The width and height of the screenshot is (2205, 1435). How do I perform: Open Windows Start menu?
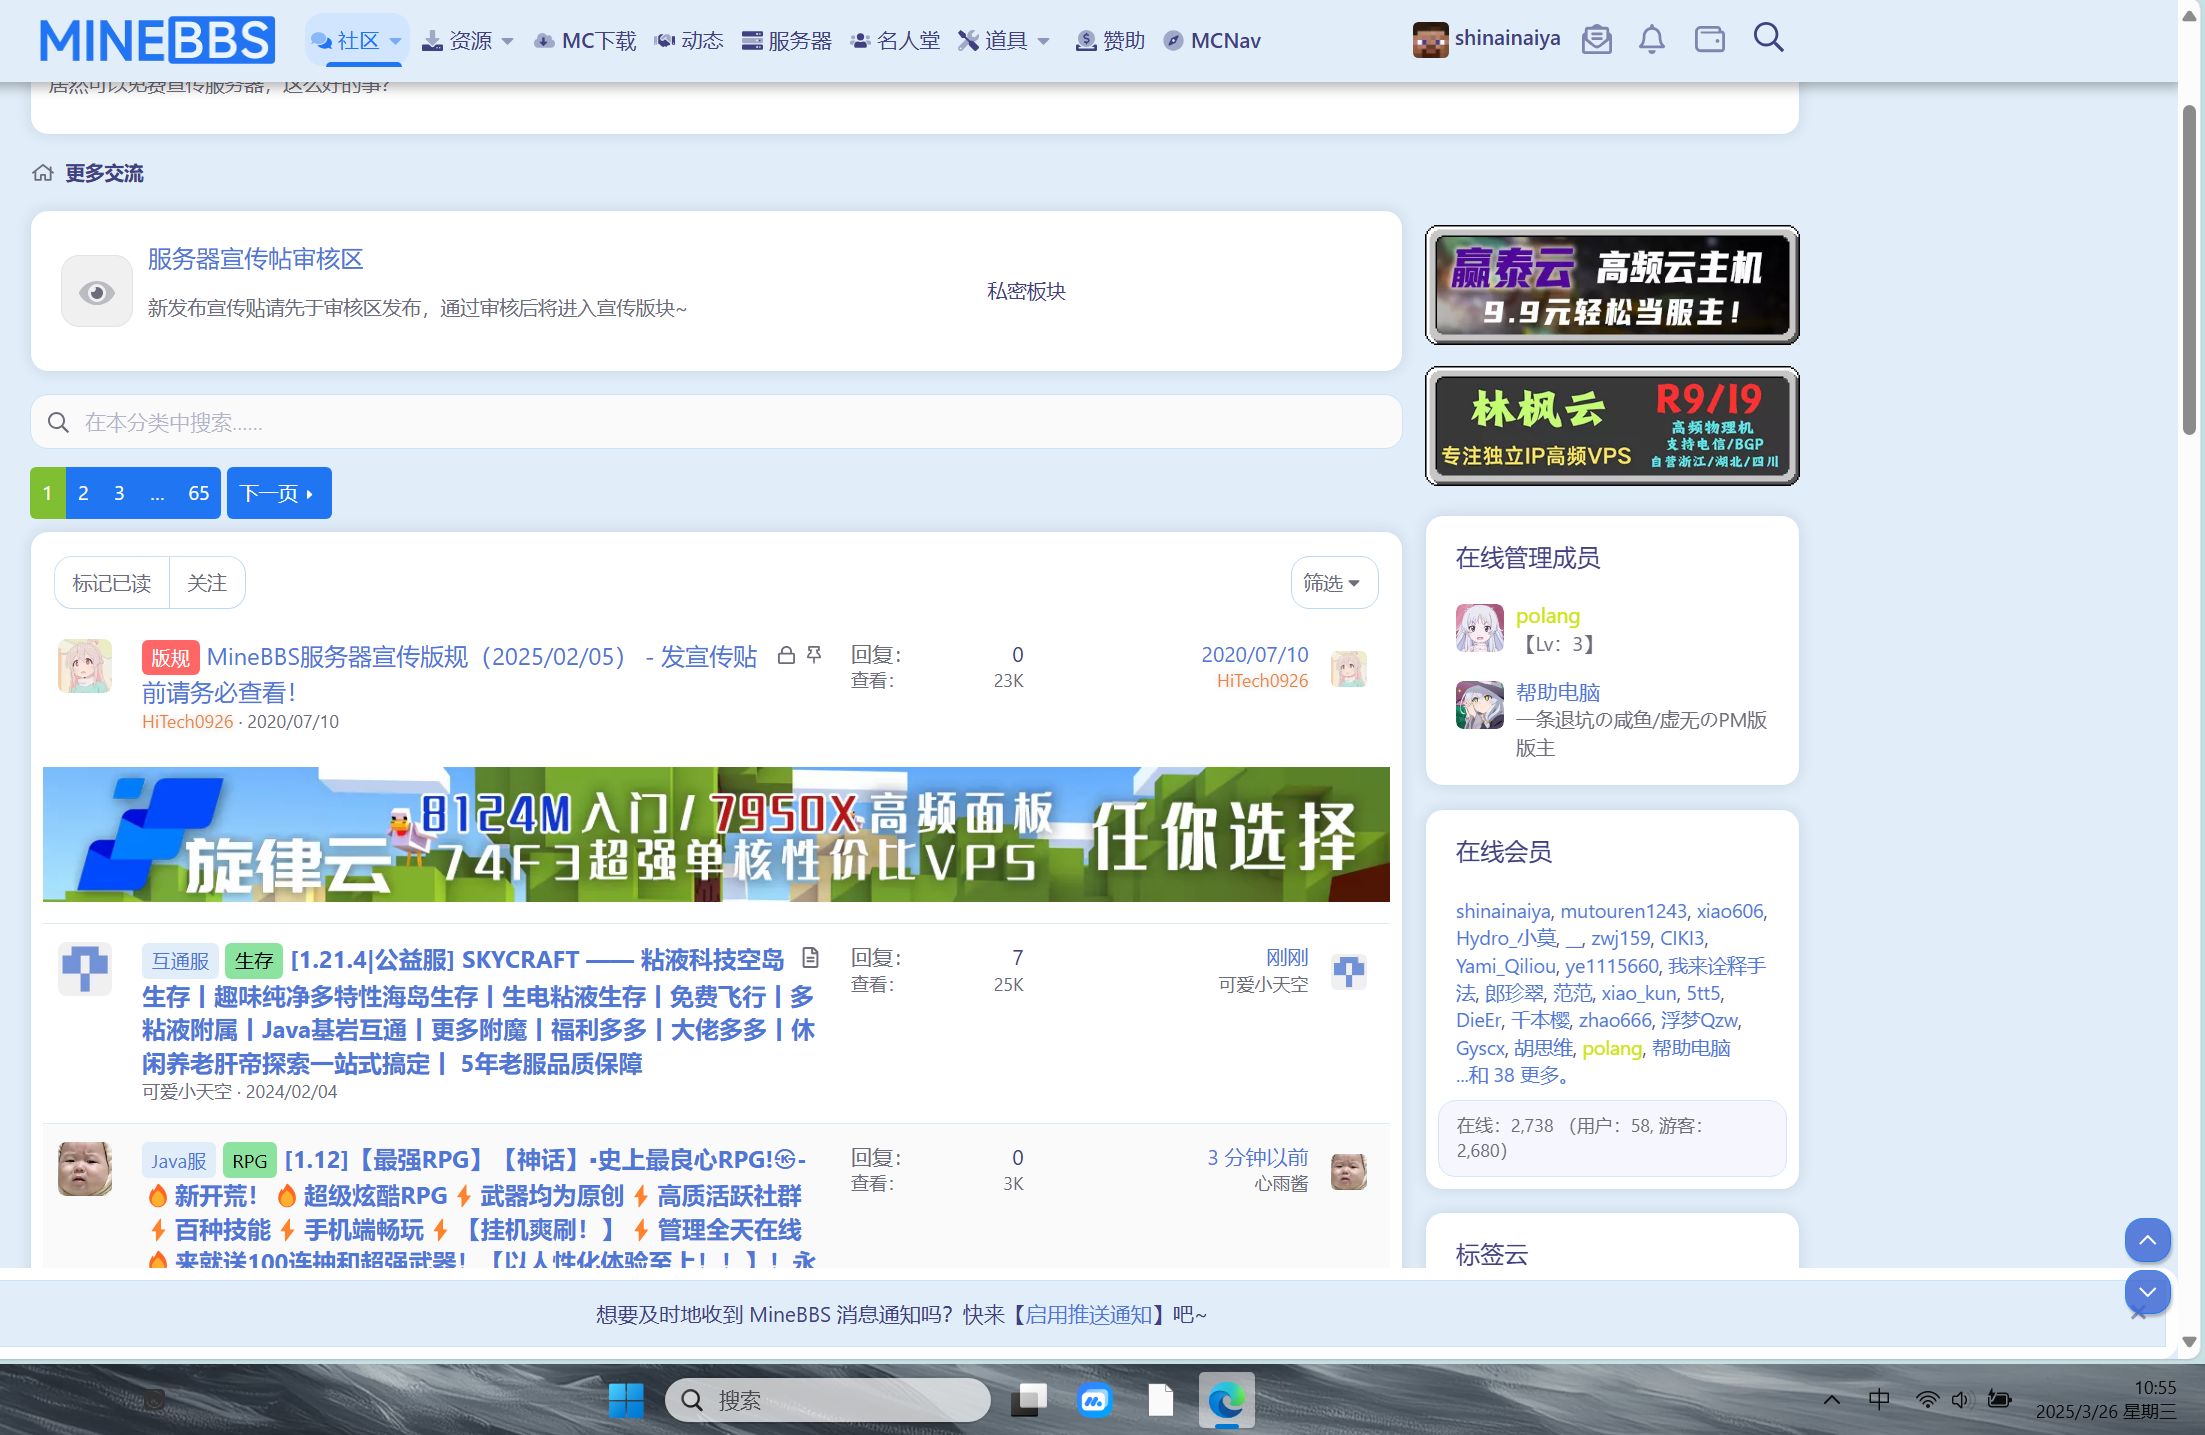coord(626,1400)
